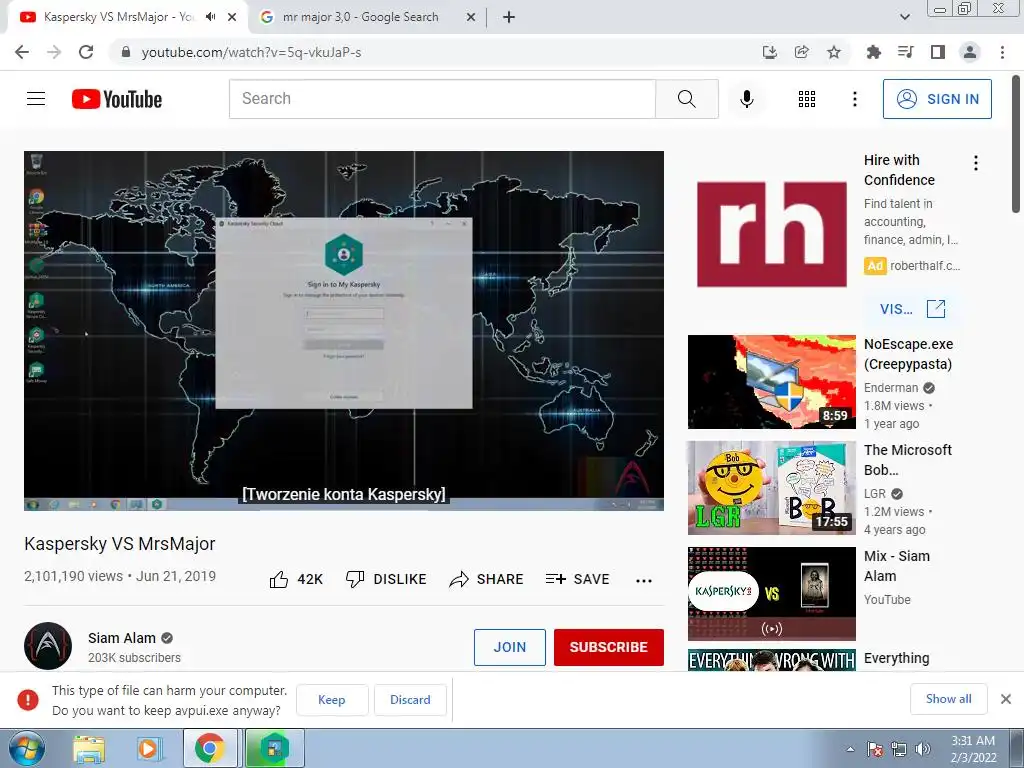Click the video player to pause

tap(344, 330)
